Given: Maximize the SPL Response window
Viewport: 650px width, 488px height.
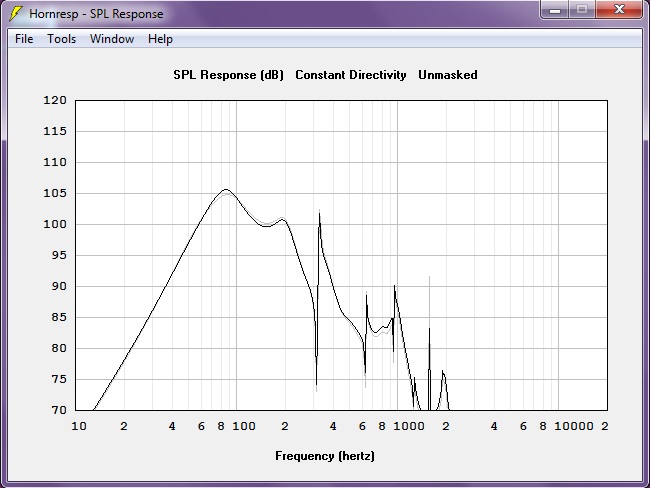Looking at the screenshot, I should tap(583, 10).
